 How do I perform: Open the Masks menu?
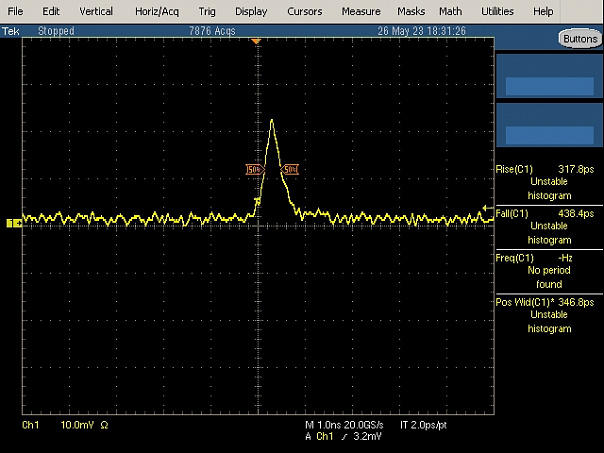(411, 12)
